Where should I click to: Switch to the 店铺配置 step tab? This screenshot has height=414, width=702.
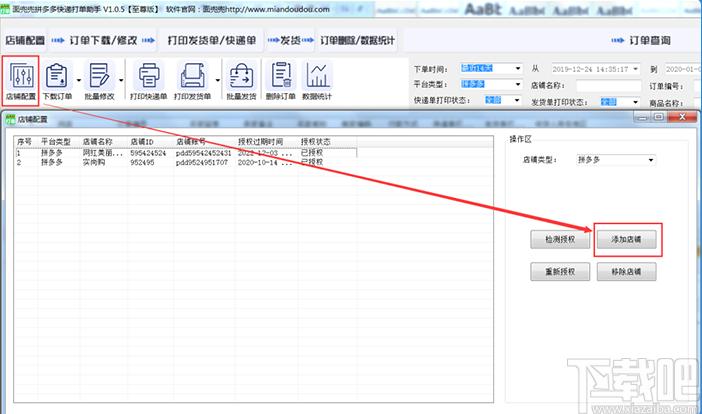(x=25, y=40)
